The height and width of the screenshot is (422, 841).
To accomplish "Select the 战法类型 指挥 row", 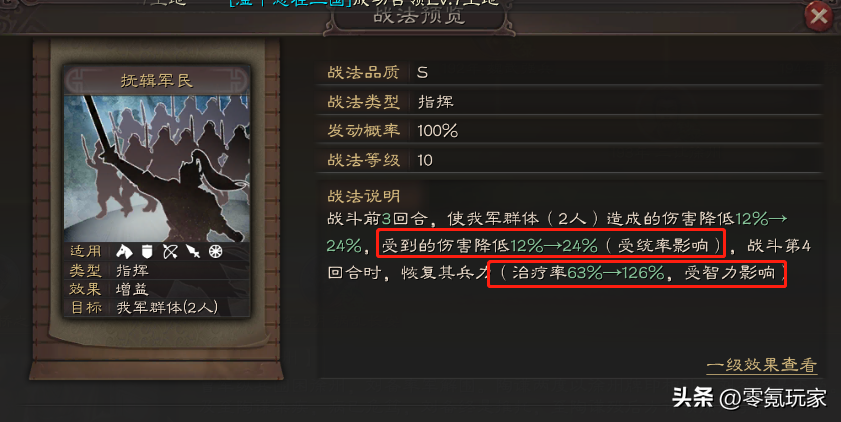I will click(x=570, y=101).
